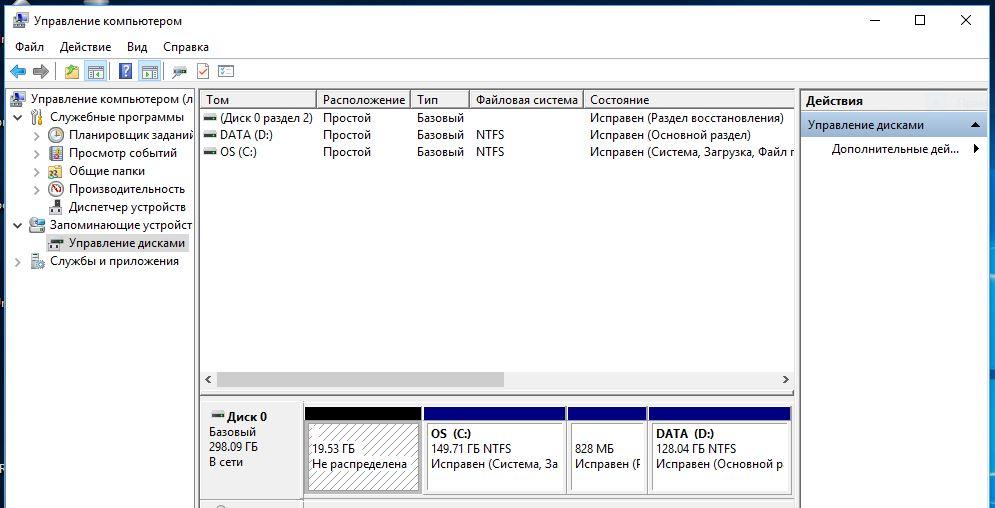The width and height of the screenshot is (995, 508).
Task: Click the Служебные программы tools icon
Action: click(37, 117)
